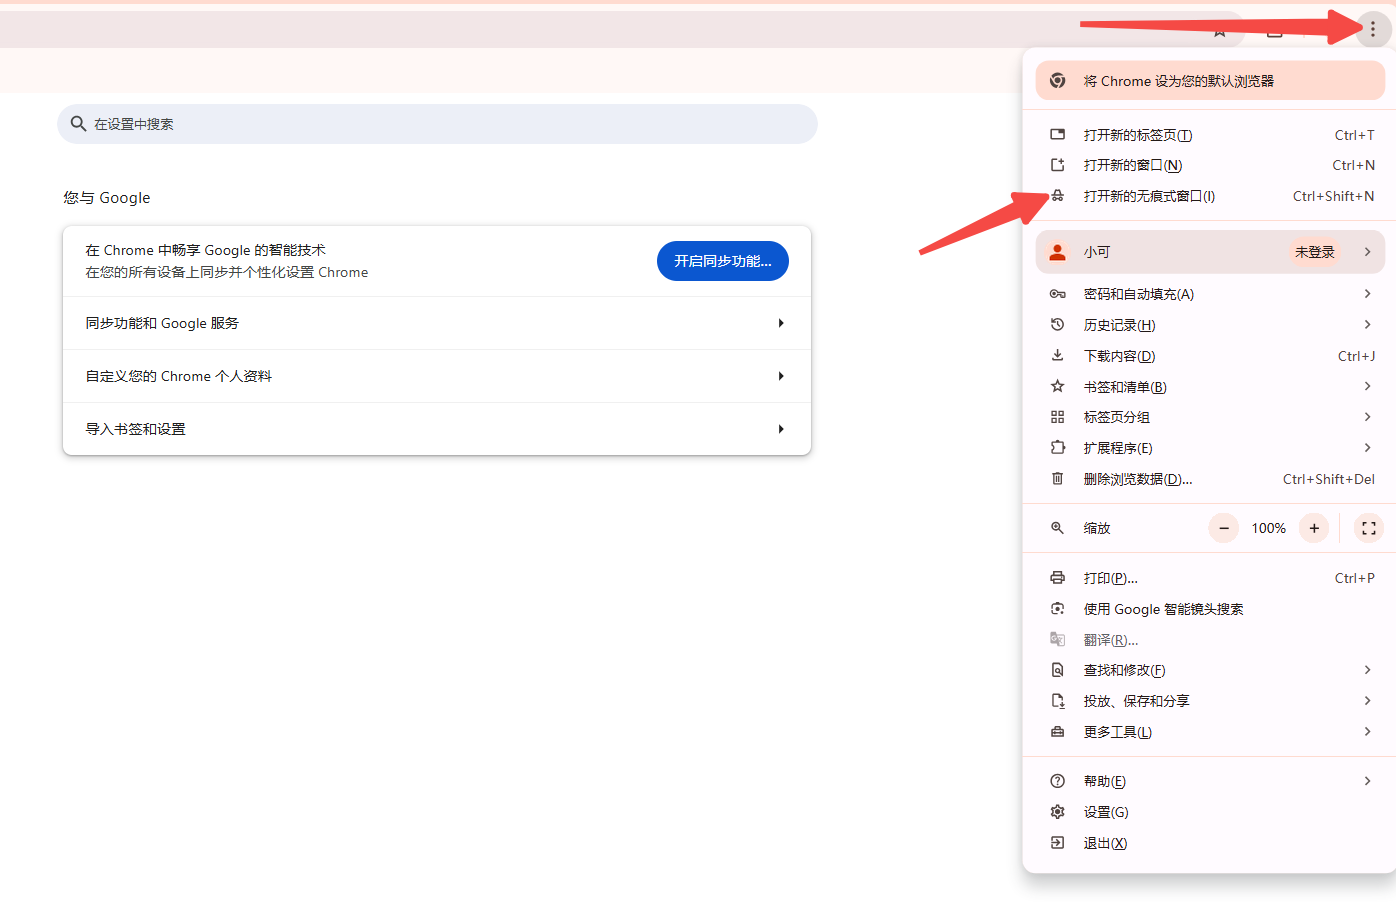Click the Chrome logo in default browser banner
This screenshot has height=923, width=1396.
(x=1058, y=81)
